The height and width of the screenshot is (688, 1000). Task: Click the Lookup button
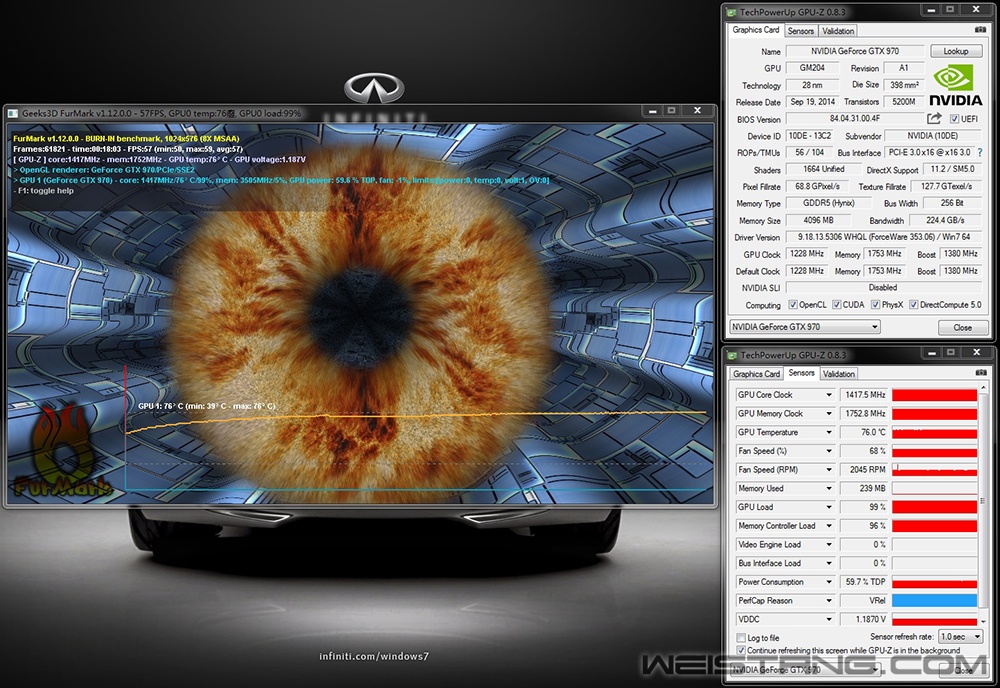[x=955, y=51]
